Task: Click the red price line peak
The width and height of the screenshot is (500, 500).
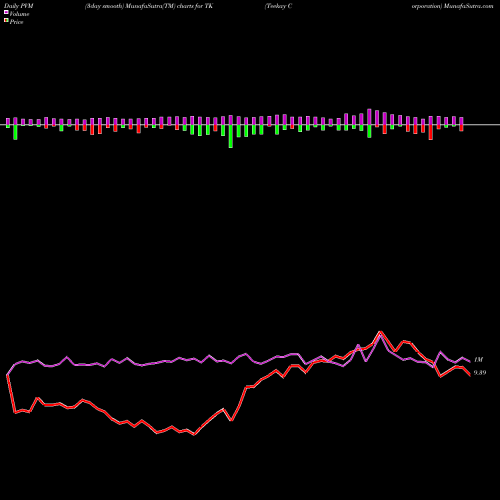Action: point(380,332)
